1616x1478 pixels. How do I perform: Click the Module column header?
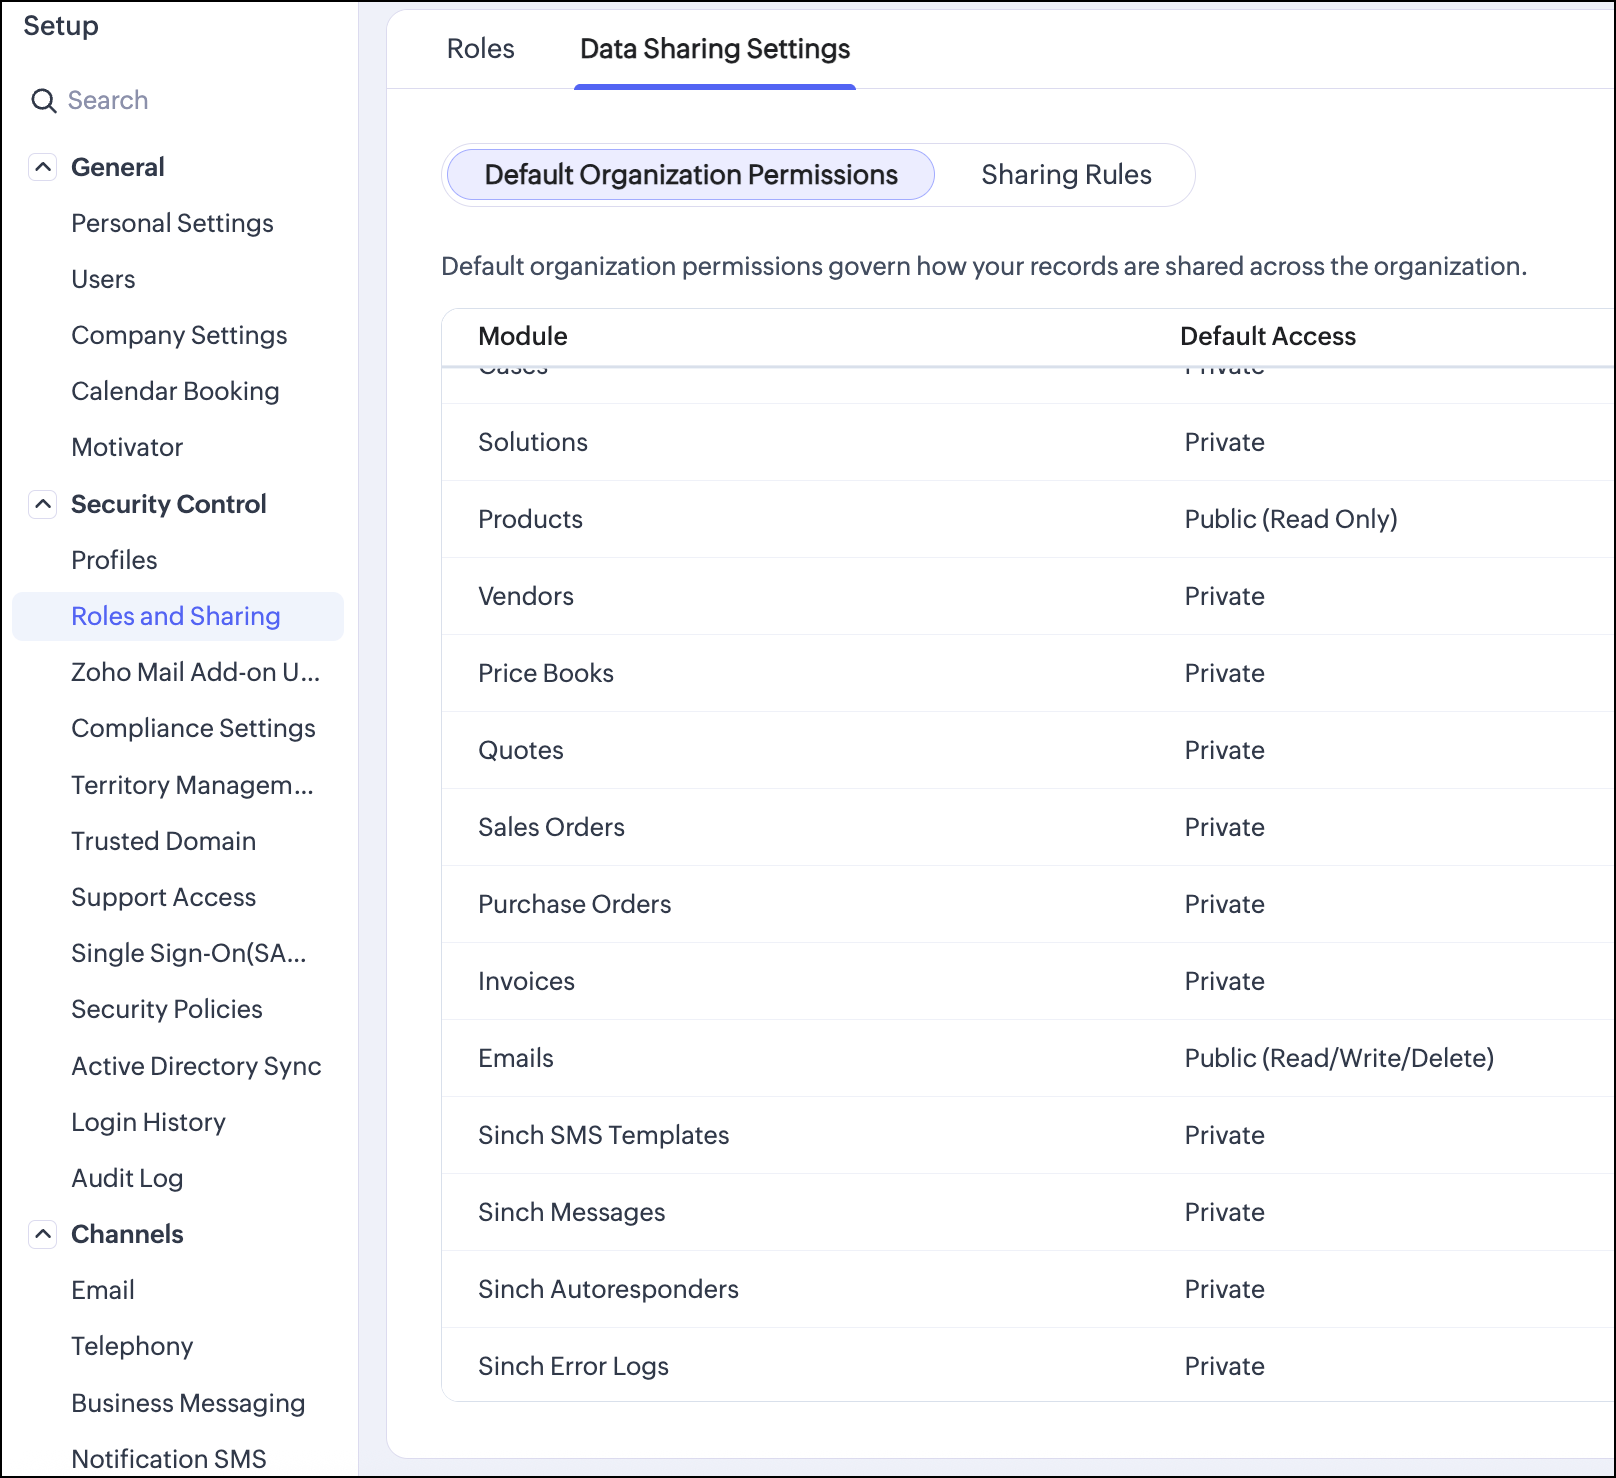(x=523, y=336)
